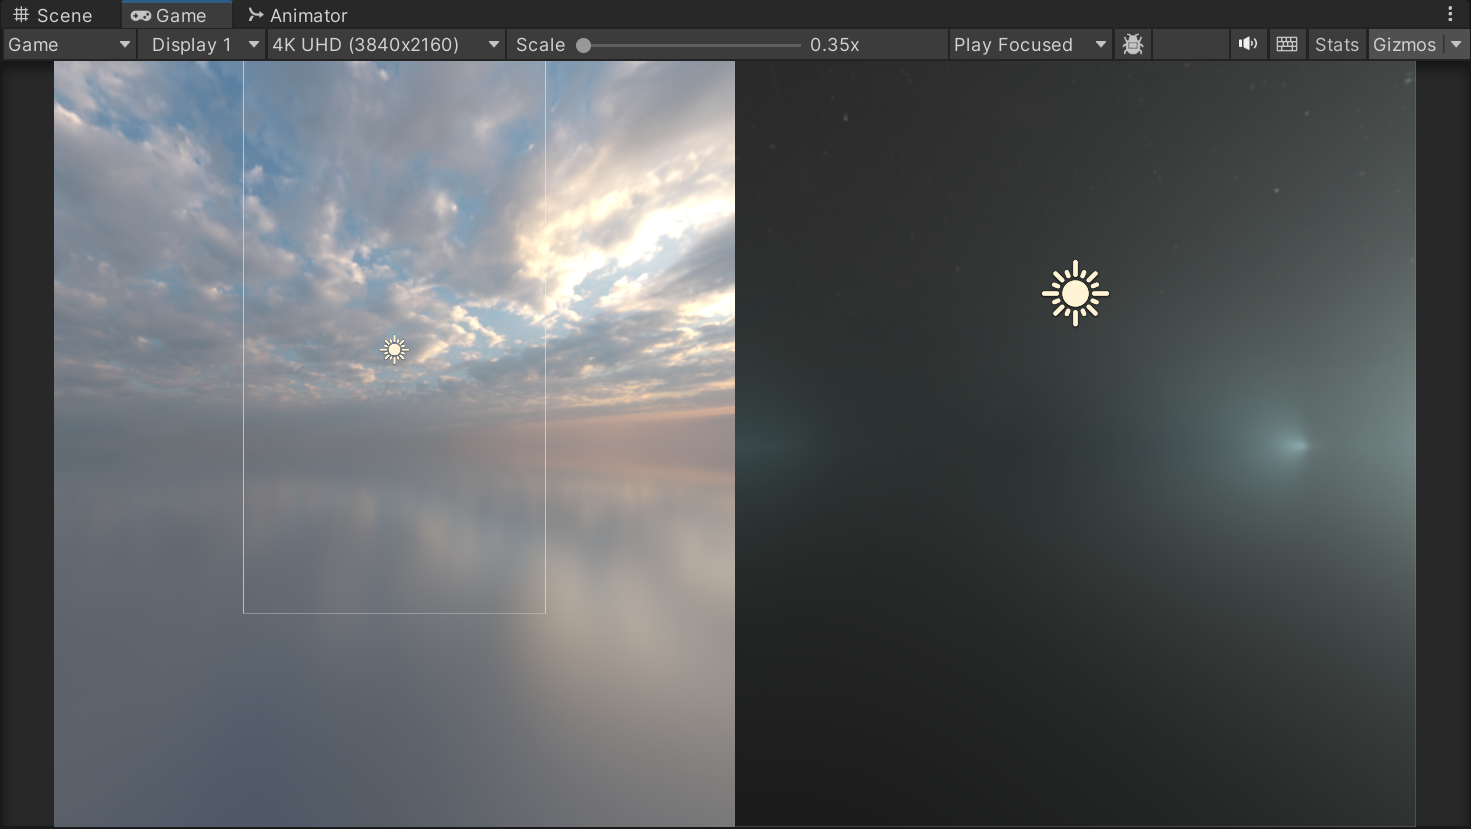Open the Game view mode dropdown
1471x829 pixels.
pyautogui.click(x=69, y=45)
